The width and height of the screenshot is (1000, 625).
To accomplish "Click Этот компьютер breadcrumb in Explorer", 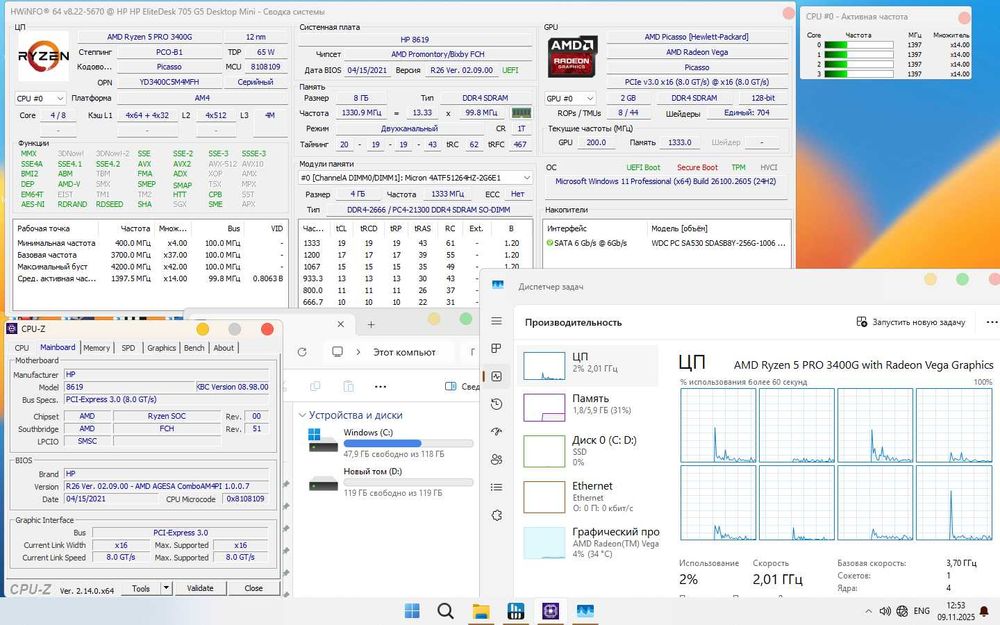I will click(x=404, y=352).
